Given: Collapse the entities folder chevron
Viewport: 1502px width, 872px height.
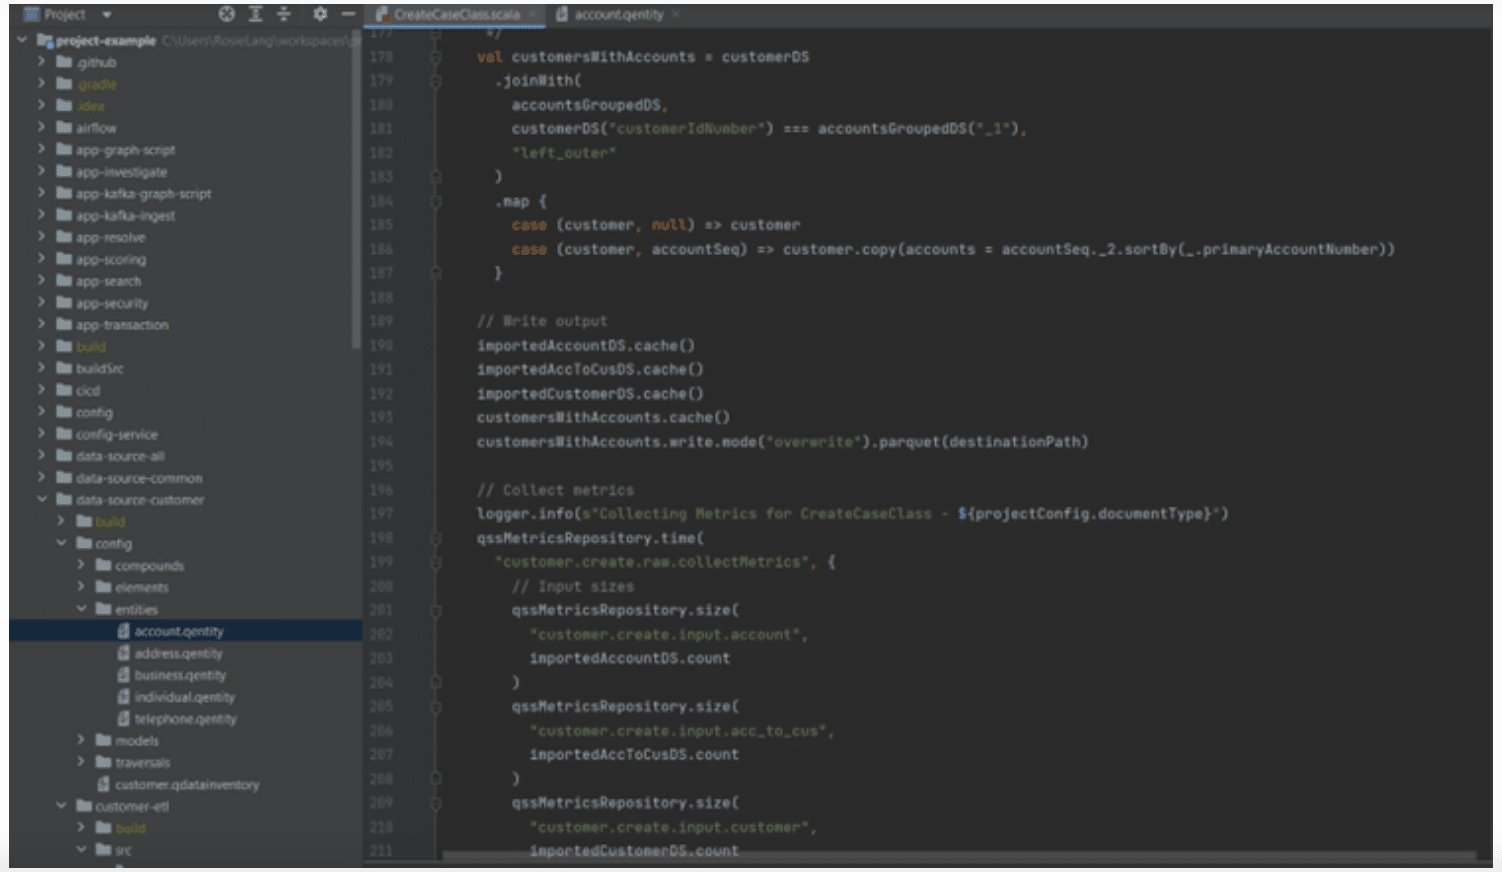Looking at the screenshot, I should [81, 609].
